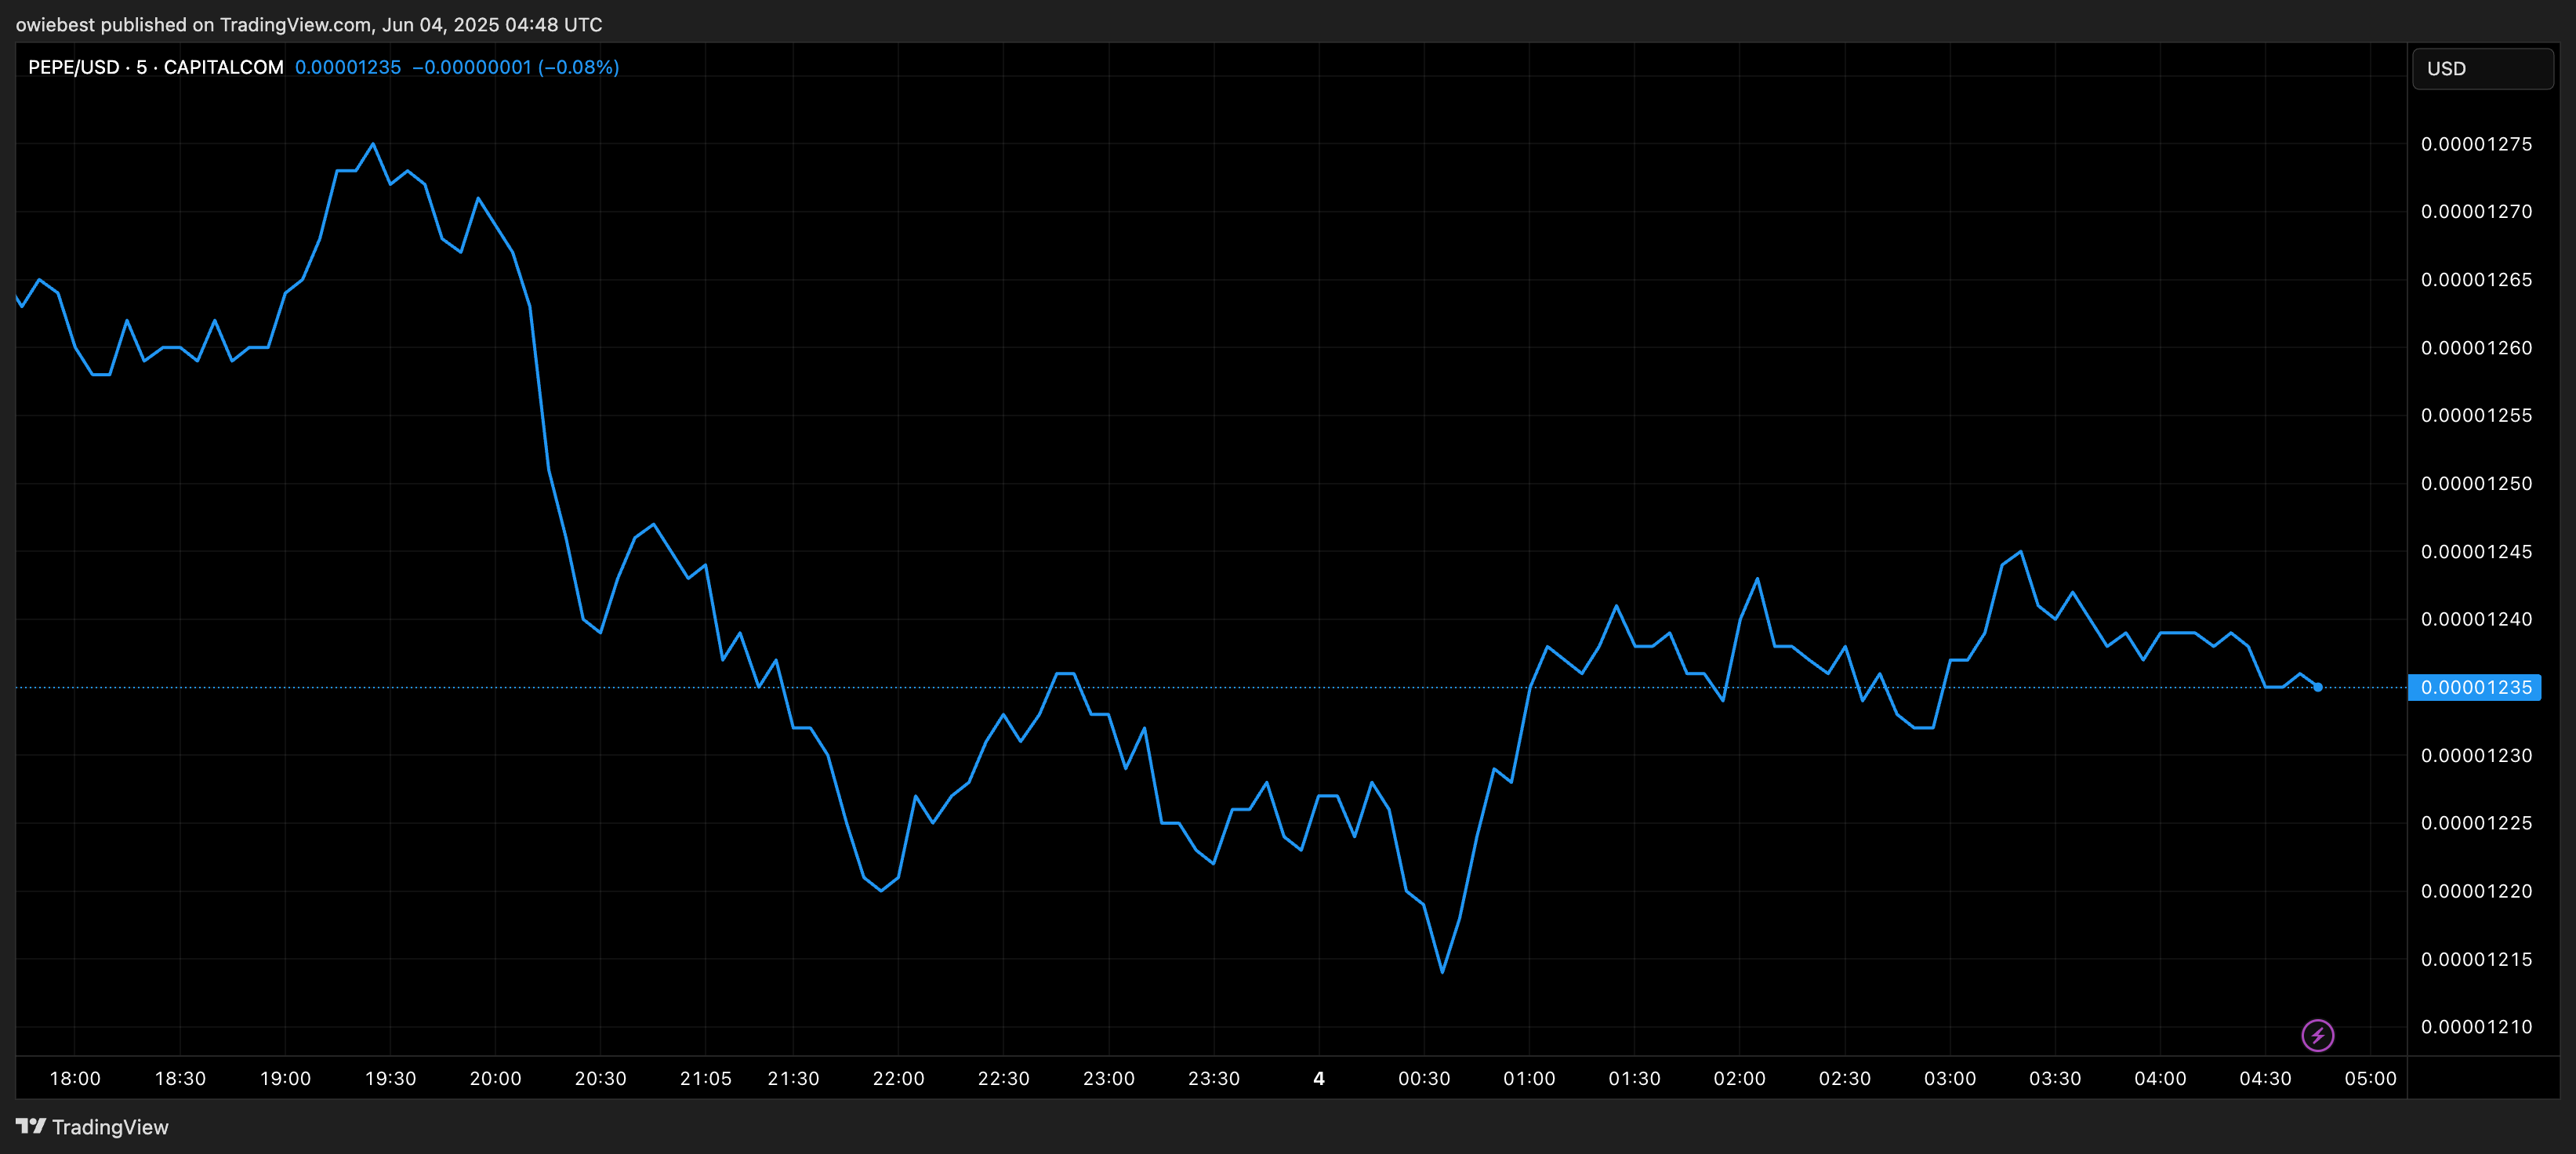
Task: Click the CAPITALCOM exchange label
Action: tap(223, 67)
